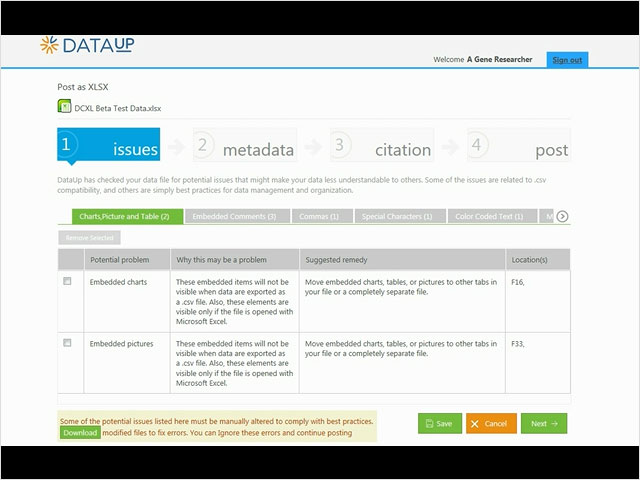Screen dimensions: 640x480
Task: Click the Excel file icon
Action: [64, 106]
